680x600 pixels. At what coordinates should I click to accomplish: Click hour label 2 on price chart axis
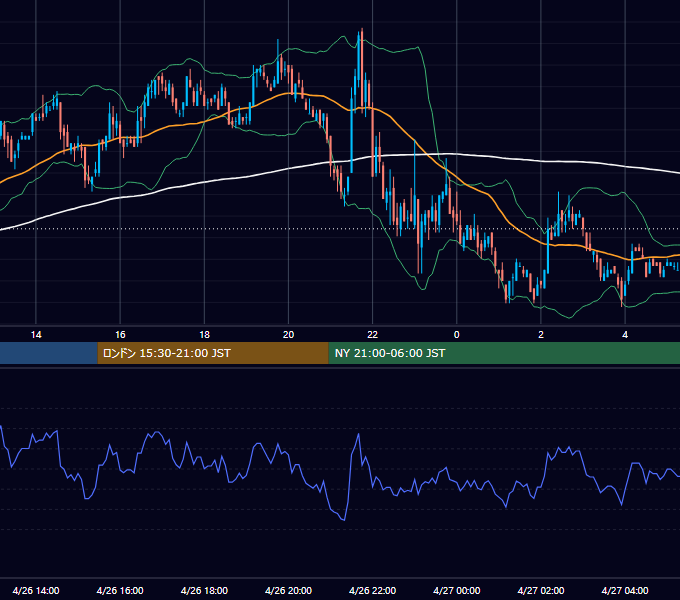pos(541,335)
